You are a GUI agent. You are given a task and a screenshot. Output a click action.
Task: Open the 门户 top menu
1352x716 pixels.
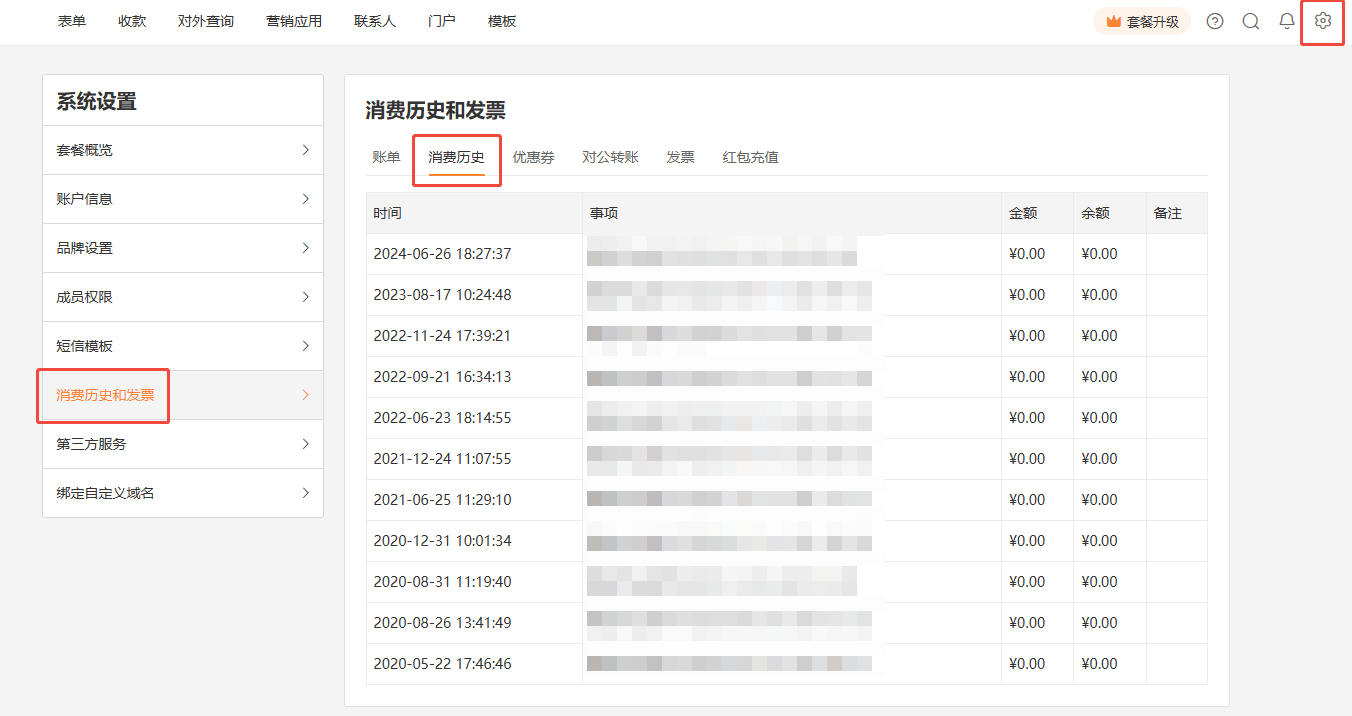point(442,21)
